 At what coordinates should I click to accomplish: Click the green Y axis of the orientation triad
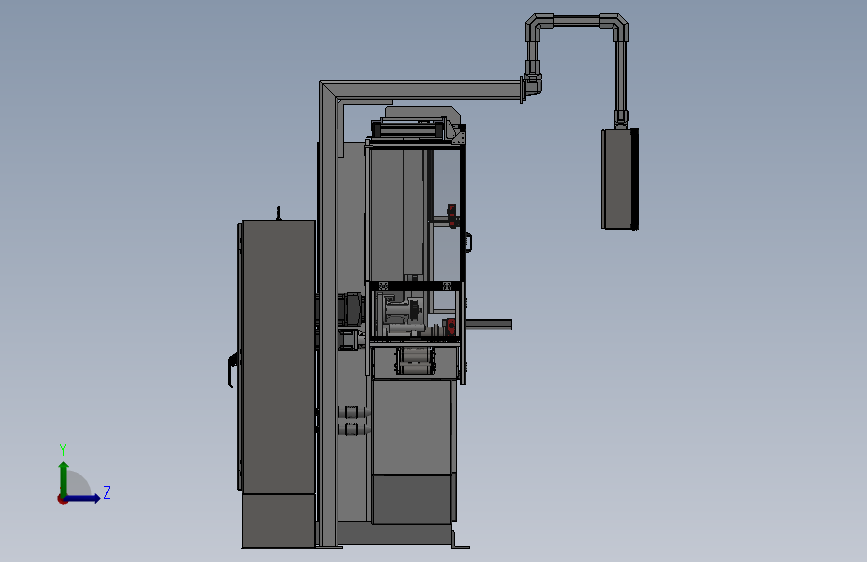click(64, 478)
